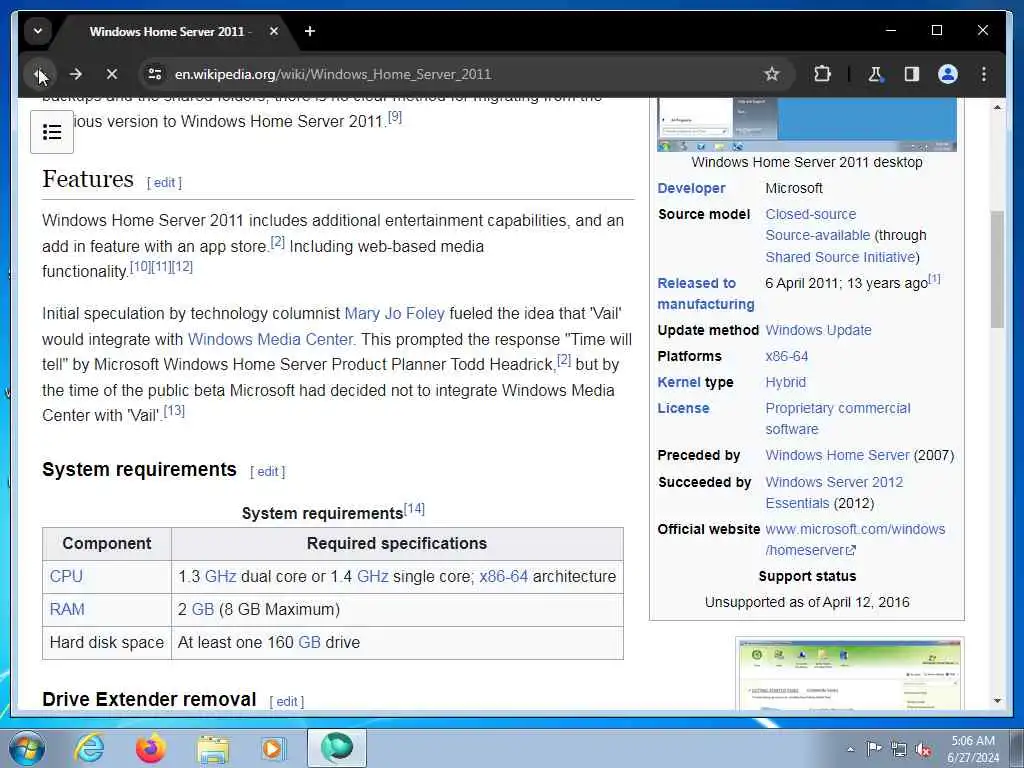The height and width of the screenshot is (768, 1024).
Task: Open the Closed-source link
Action: click(810, 214)
